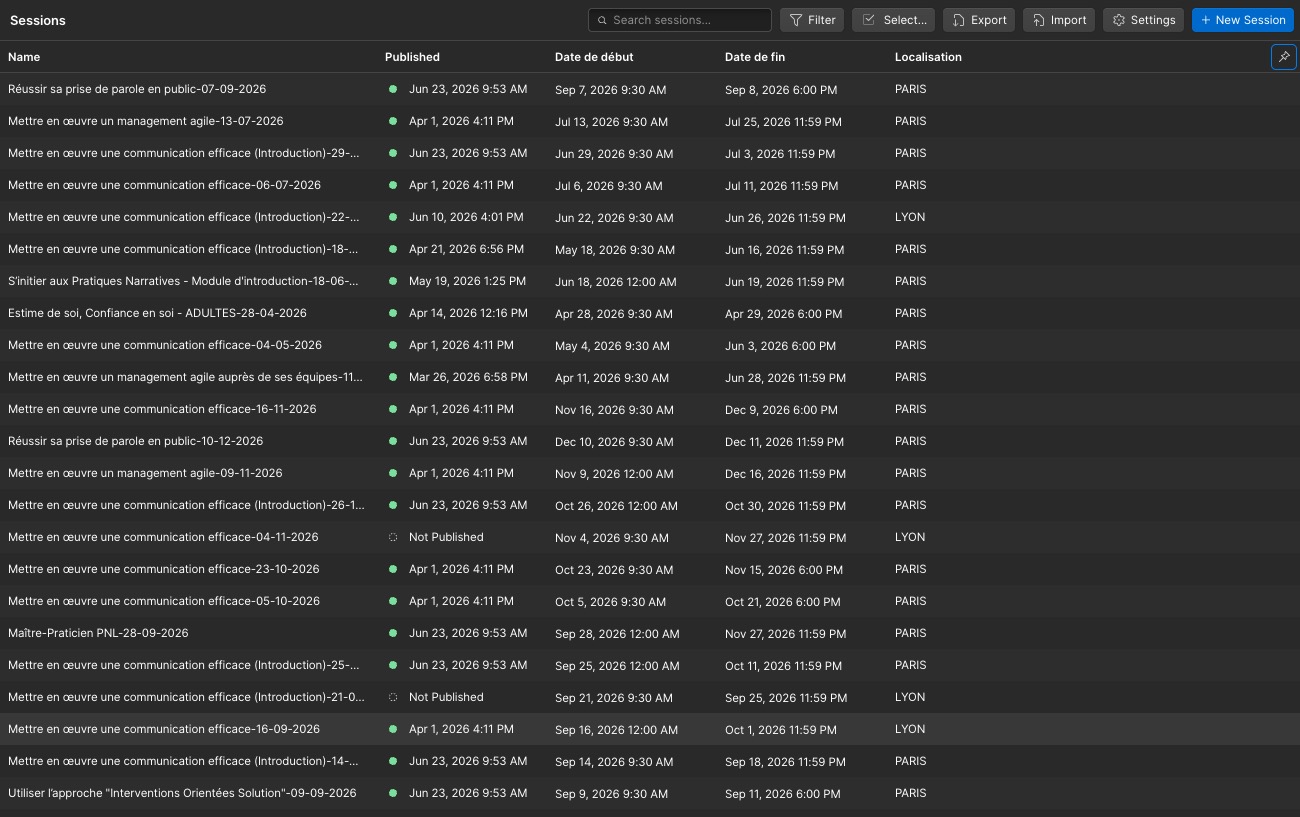The height and width of the screenshot is (817, 1300).
Task: Click end date Sep 8, 2026 6:00 PM
Action: coord(781,90)
